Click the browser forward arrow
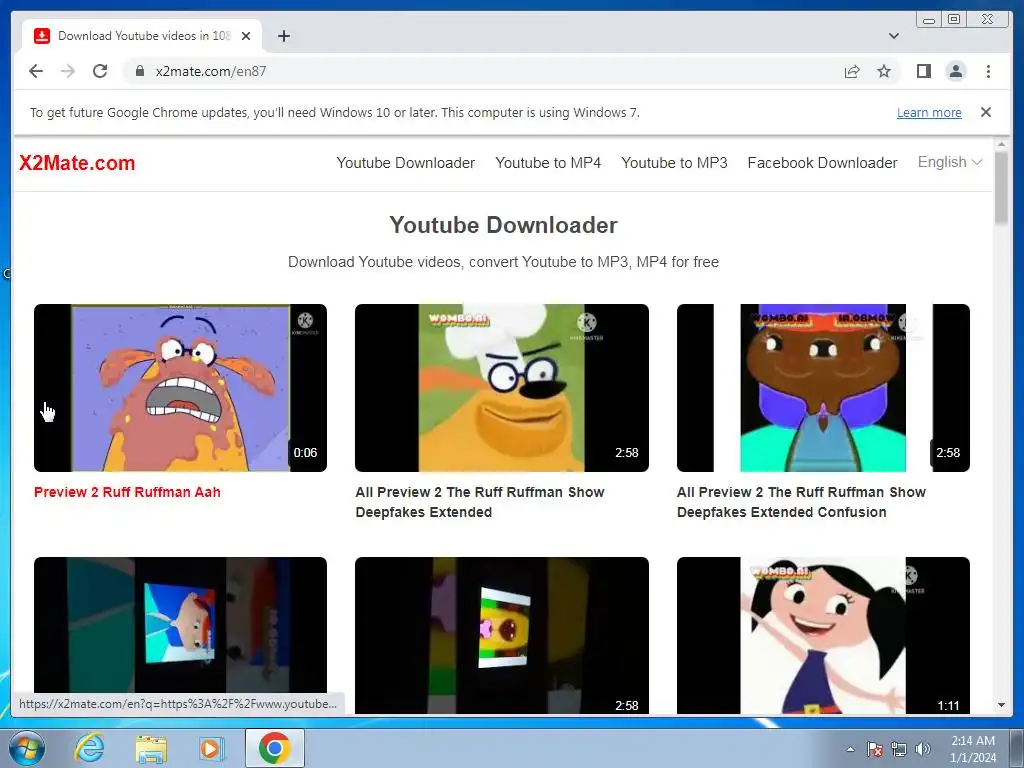 68,71
